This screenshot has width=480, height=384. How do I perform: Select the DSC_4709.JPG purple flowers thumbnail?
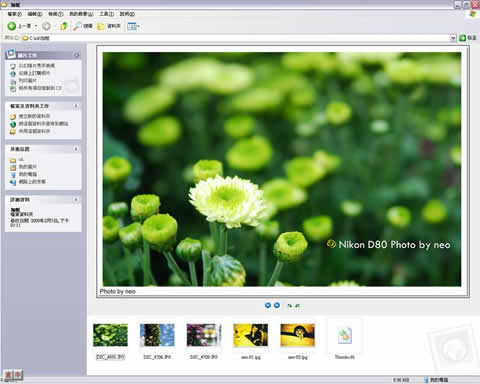pos(204,335)
